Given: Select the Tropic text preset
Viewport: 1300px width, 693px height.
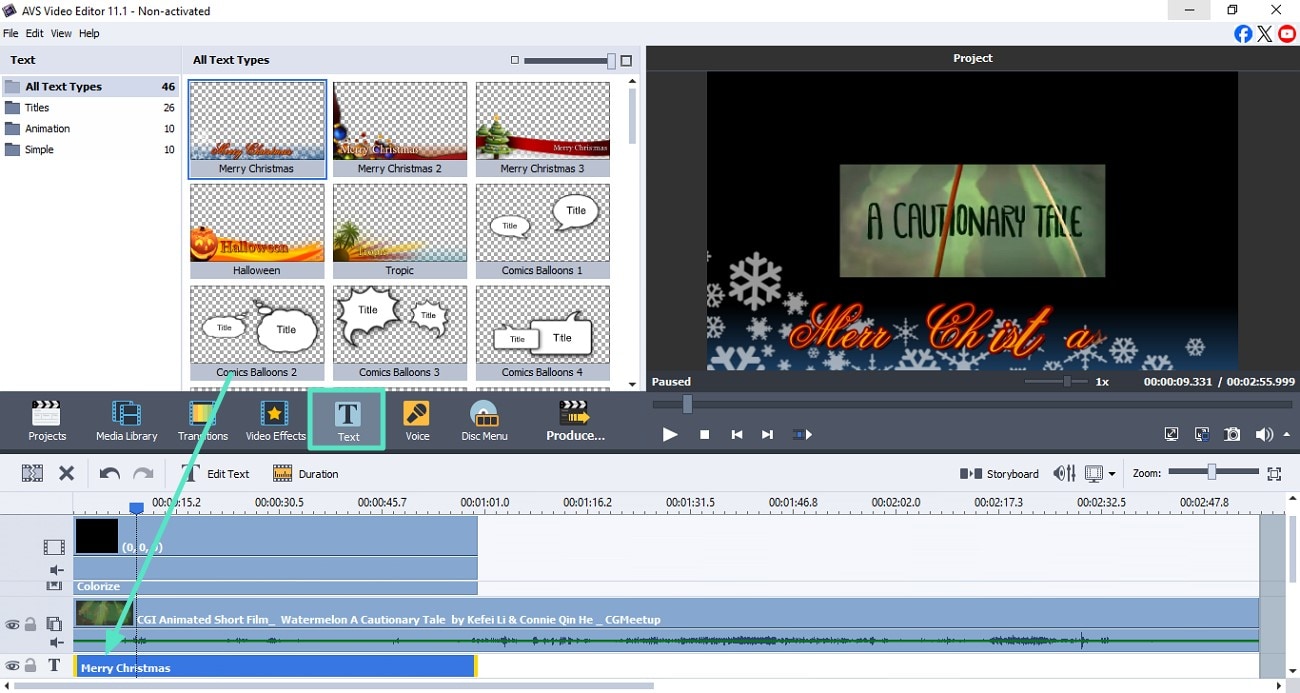Looking at the screenshot, I should 400,231.
